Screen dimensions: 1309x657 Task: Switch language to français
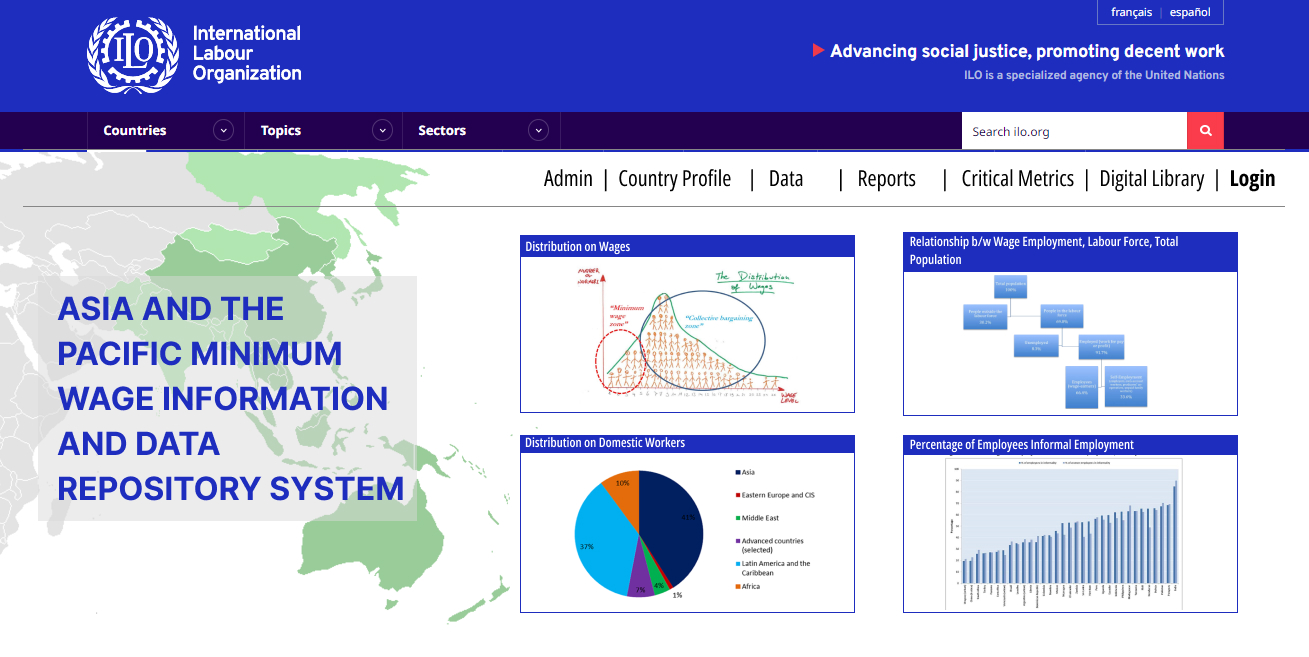(1131, 12)
